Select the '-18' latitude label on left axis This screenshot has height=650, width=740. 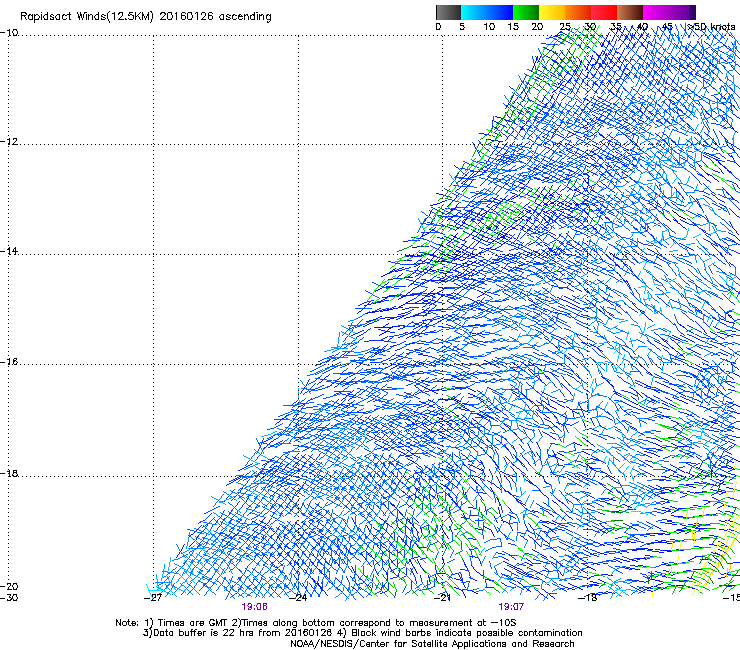pos(9,473)
